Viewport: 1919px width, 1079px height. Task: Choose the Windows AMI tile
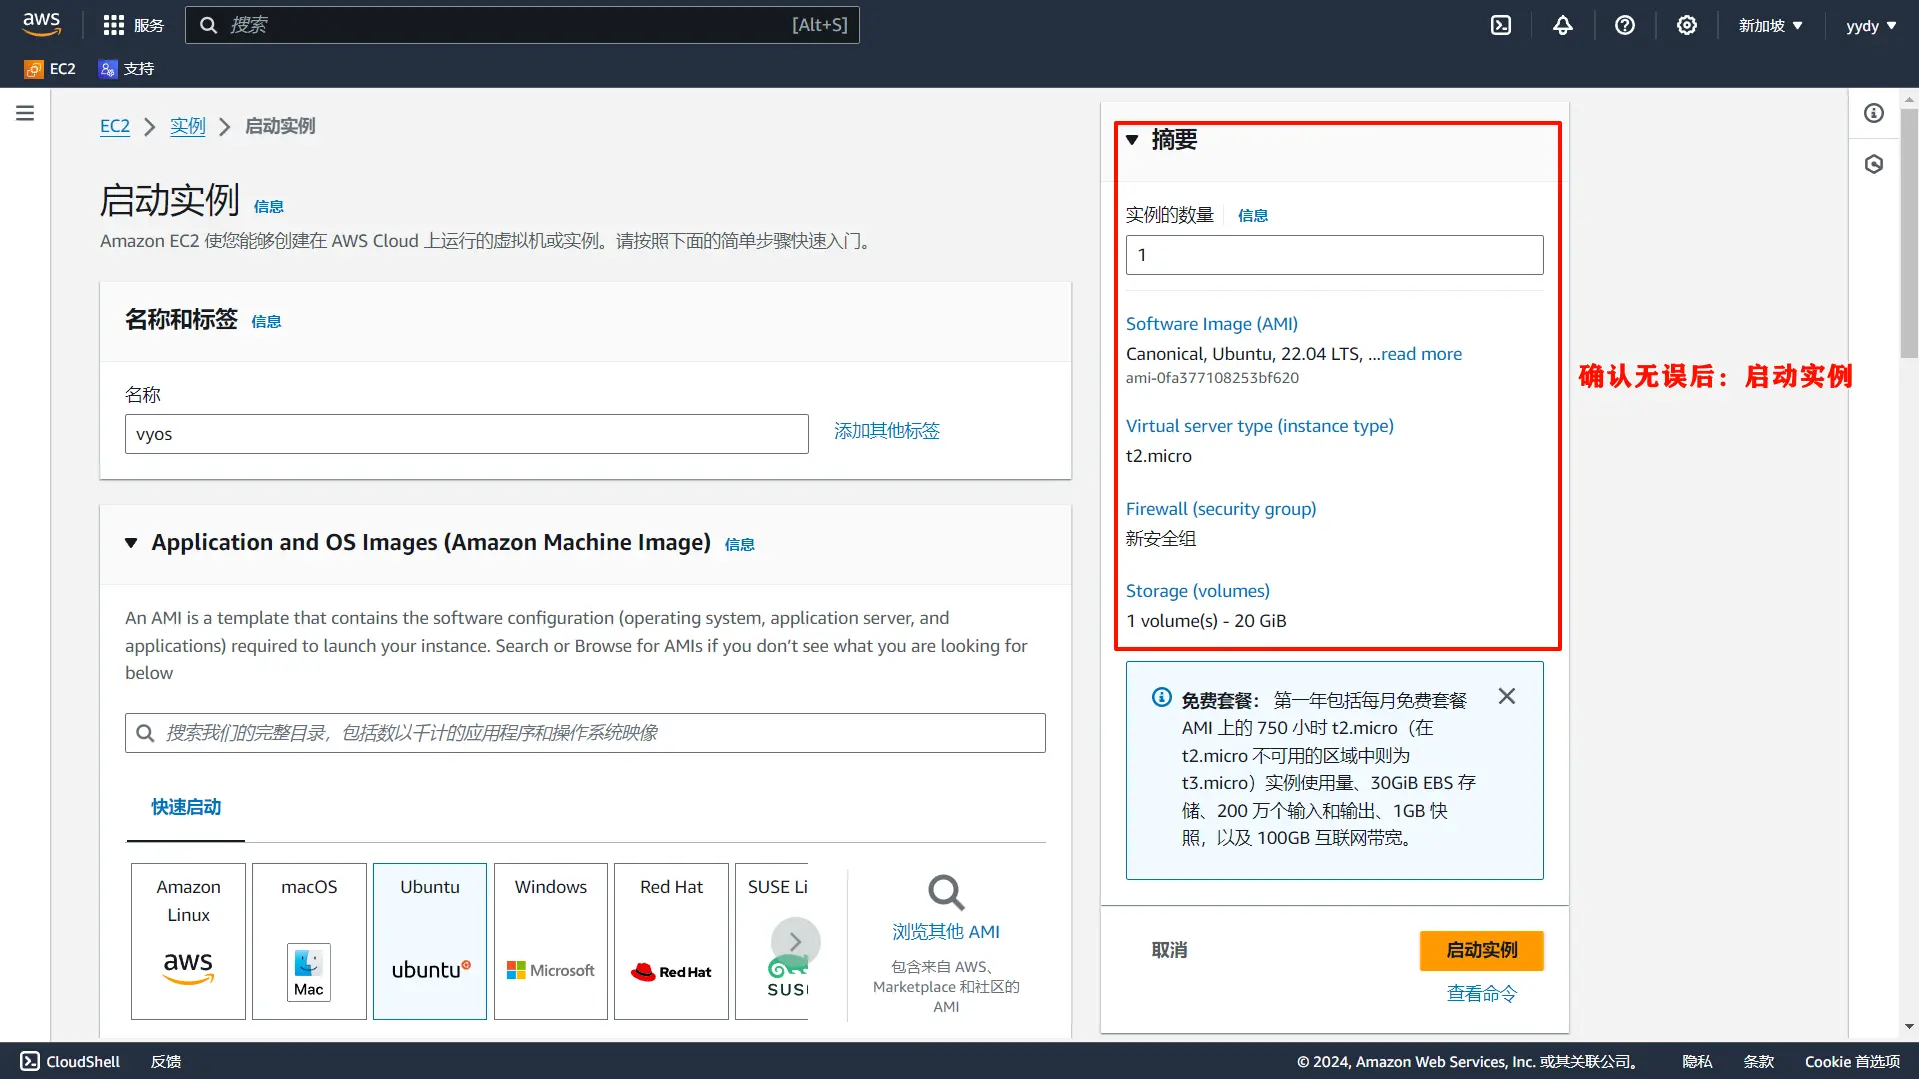click(x=551, y=941)
